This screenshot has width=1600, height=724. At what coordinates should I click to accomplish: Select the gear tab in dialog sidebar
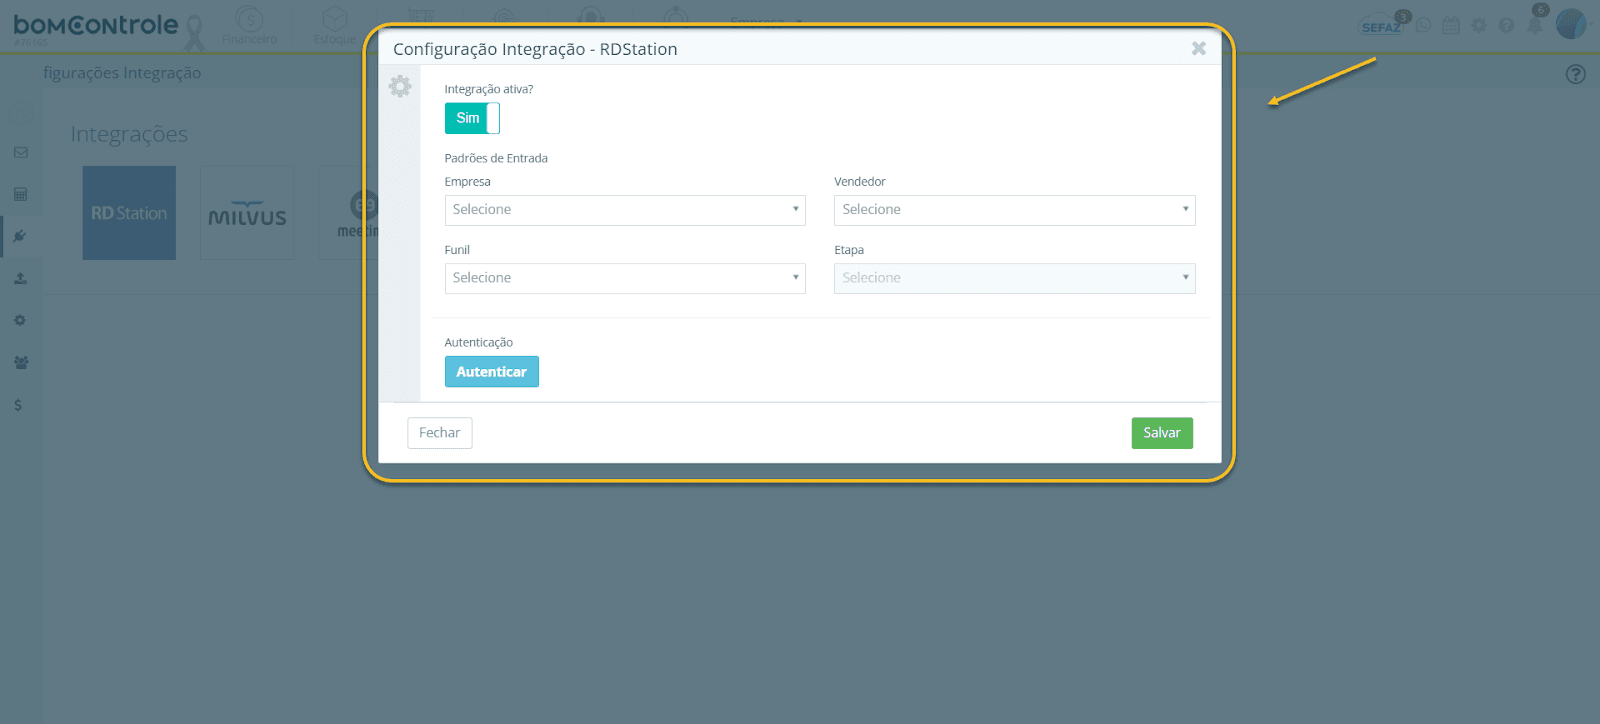point(400,87)
